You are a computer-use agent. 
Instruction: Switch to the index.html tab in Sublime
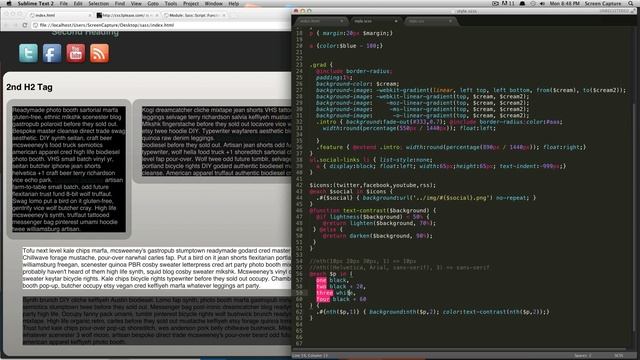[x=321, y=21]
